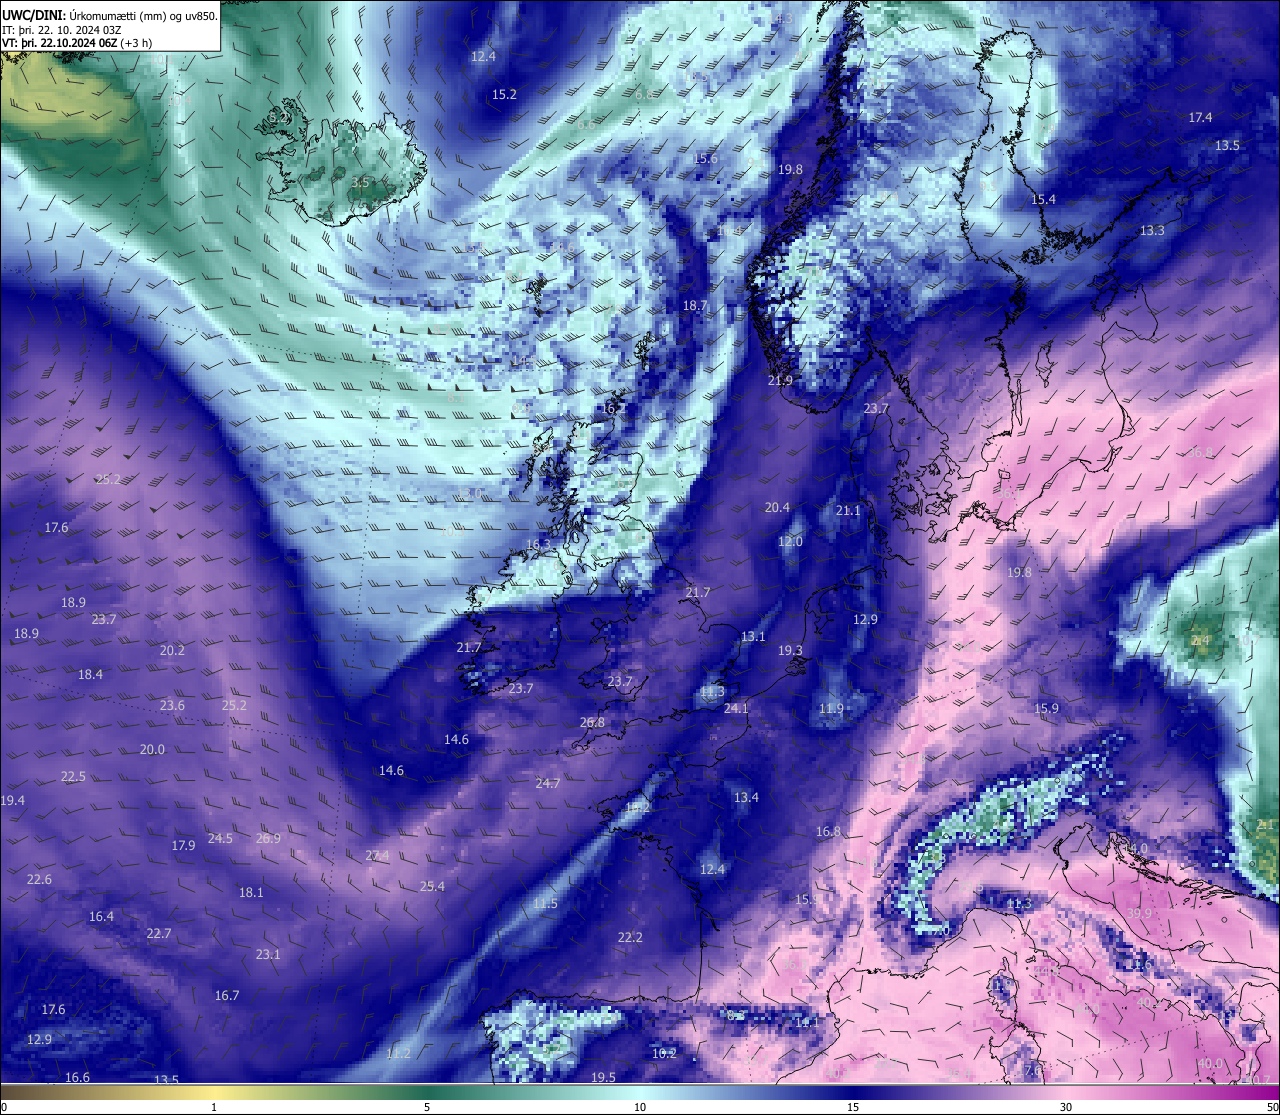
Task: Click the 15.9 value over central Europe
Action: coord(1045,709)
